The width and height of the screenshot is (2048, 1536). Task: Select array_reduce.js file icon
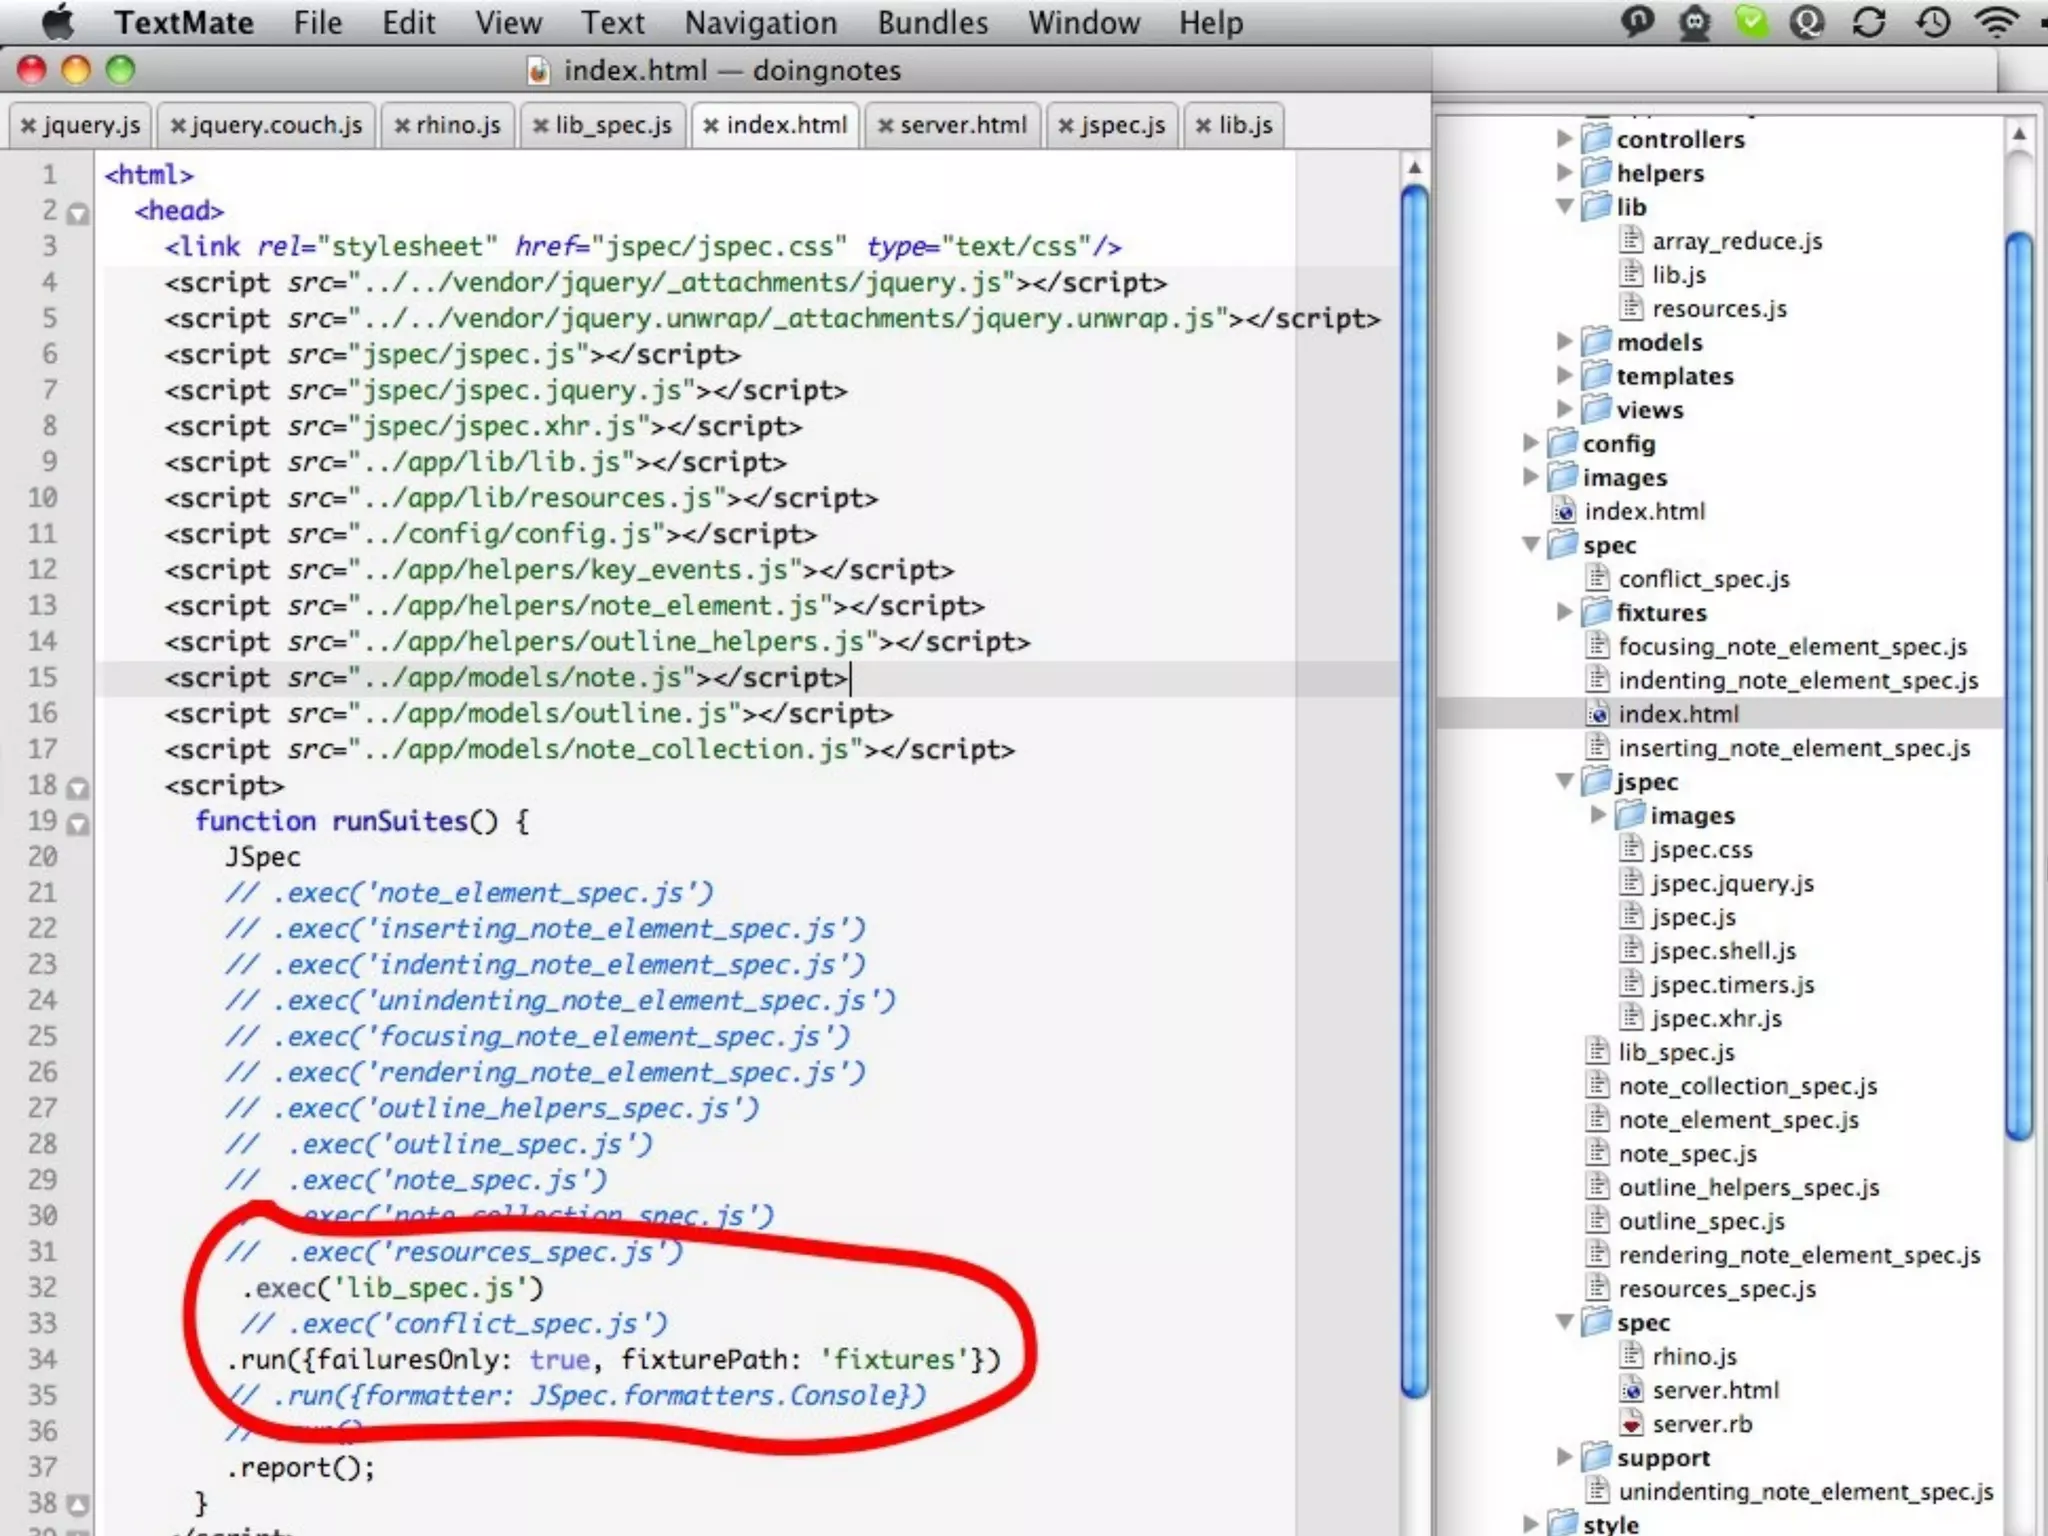1631,240
